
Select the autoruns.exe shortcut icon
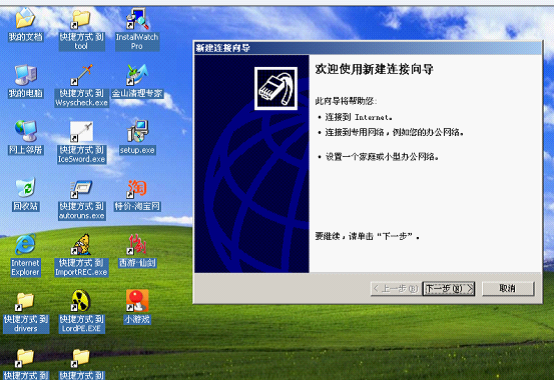click(x=81, y=189)
